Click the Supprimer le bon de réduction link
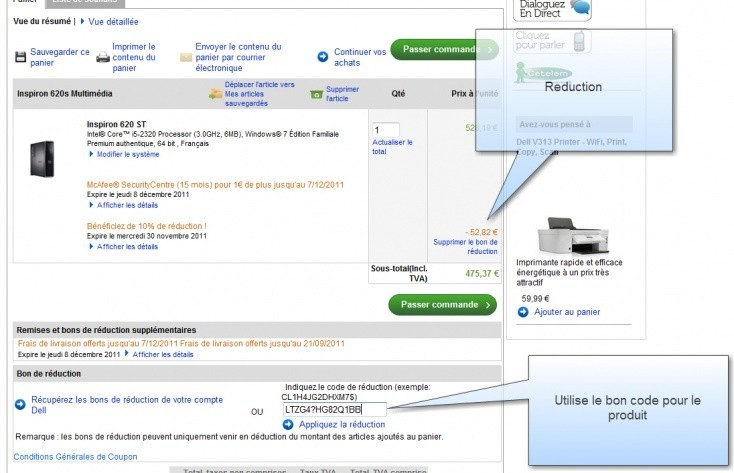This screenshot has height=473, width=734. coord(465,246)
